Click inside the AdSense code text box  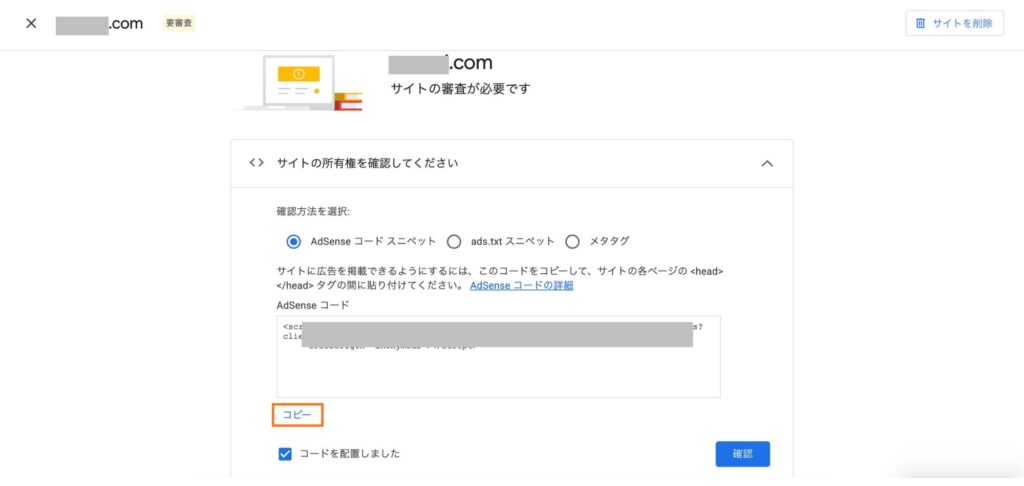(x=498, y=370)
